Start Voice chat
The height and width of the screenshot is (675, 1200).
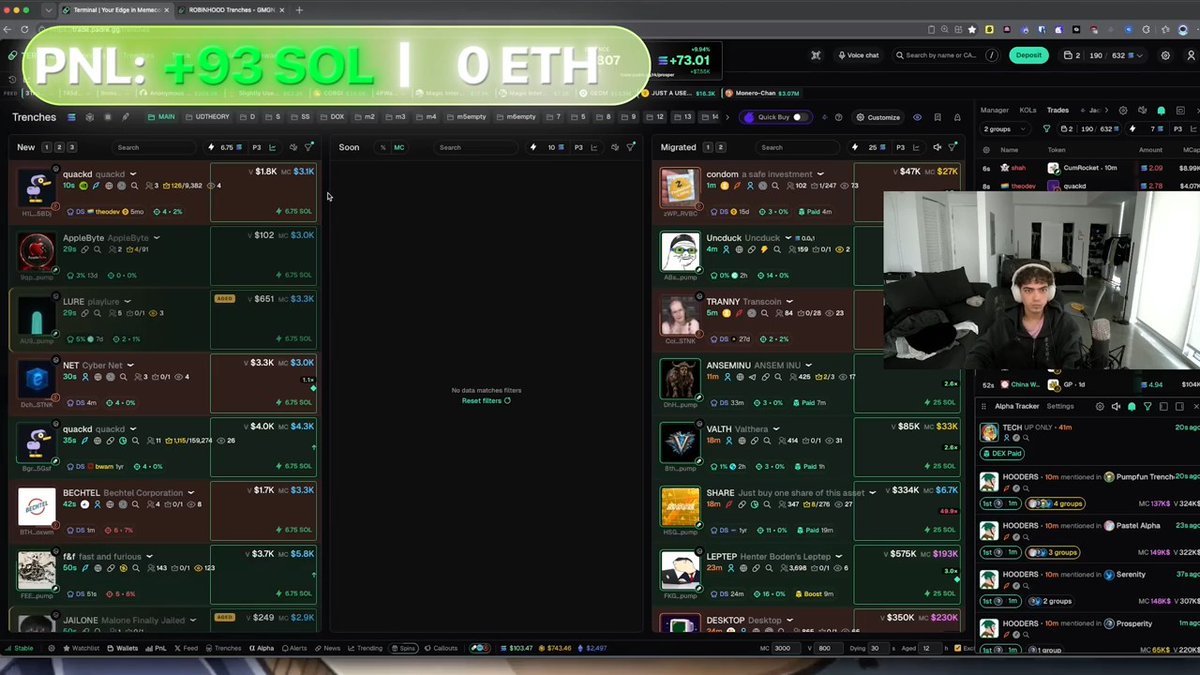coord(857,55)
